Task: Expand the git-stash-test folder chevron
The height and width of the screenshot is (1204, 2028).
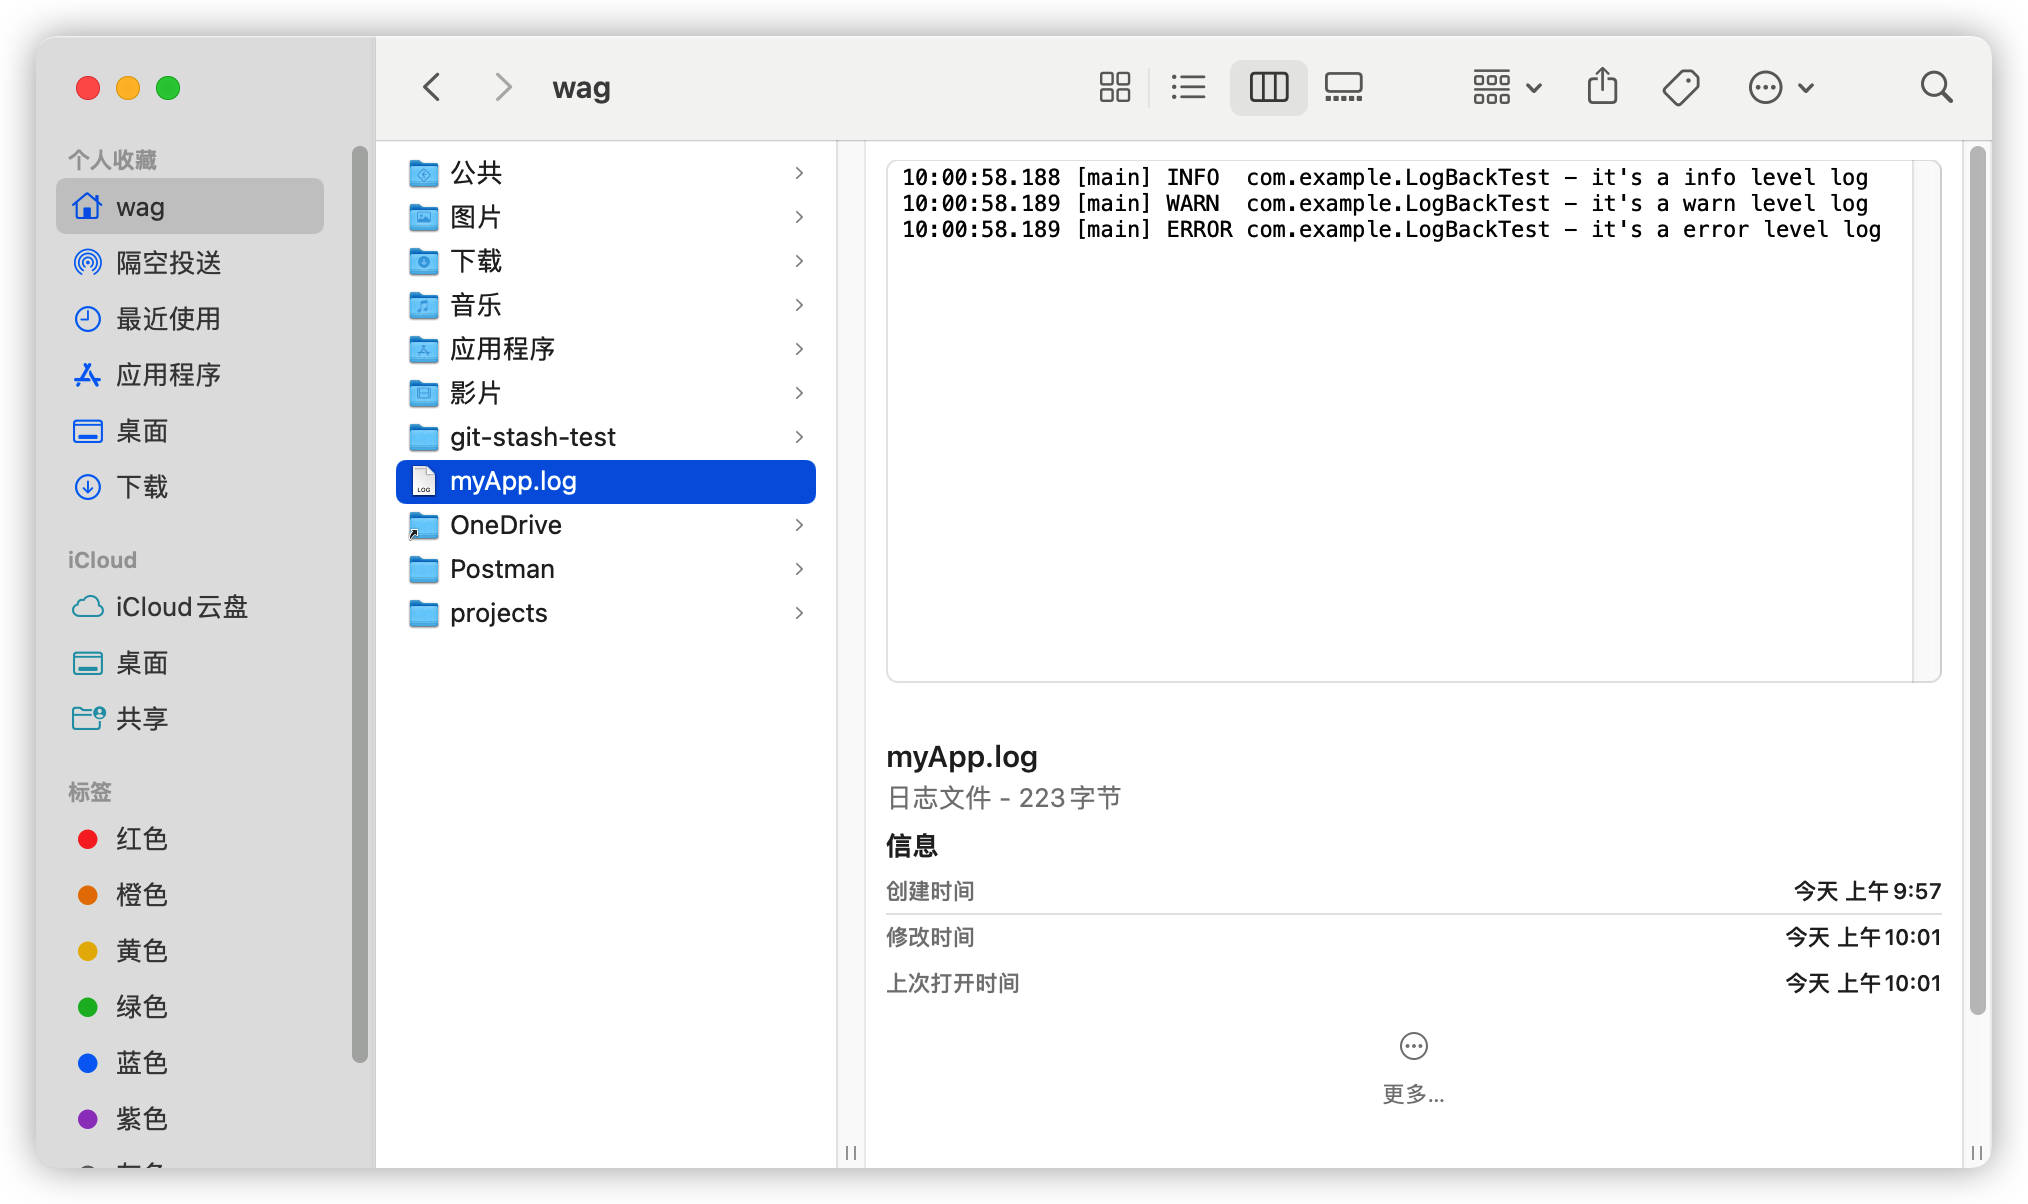Action: tap(799, 437)
